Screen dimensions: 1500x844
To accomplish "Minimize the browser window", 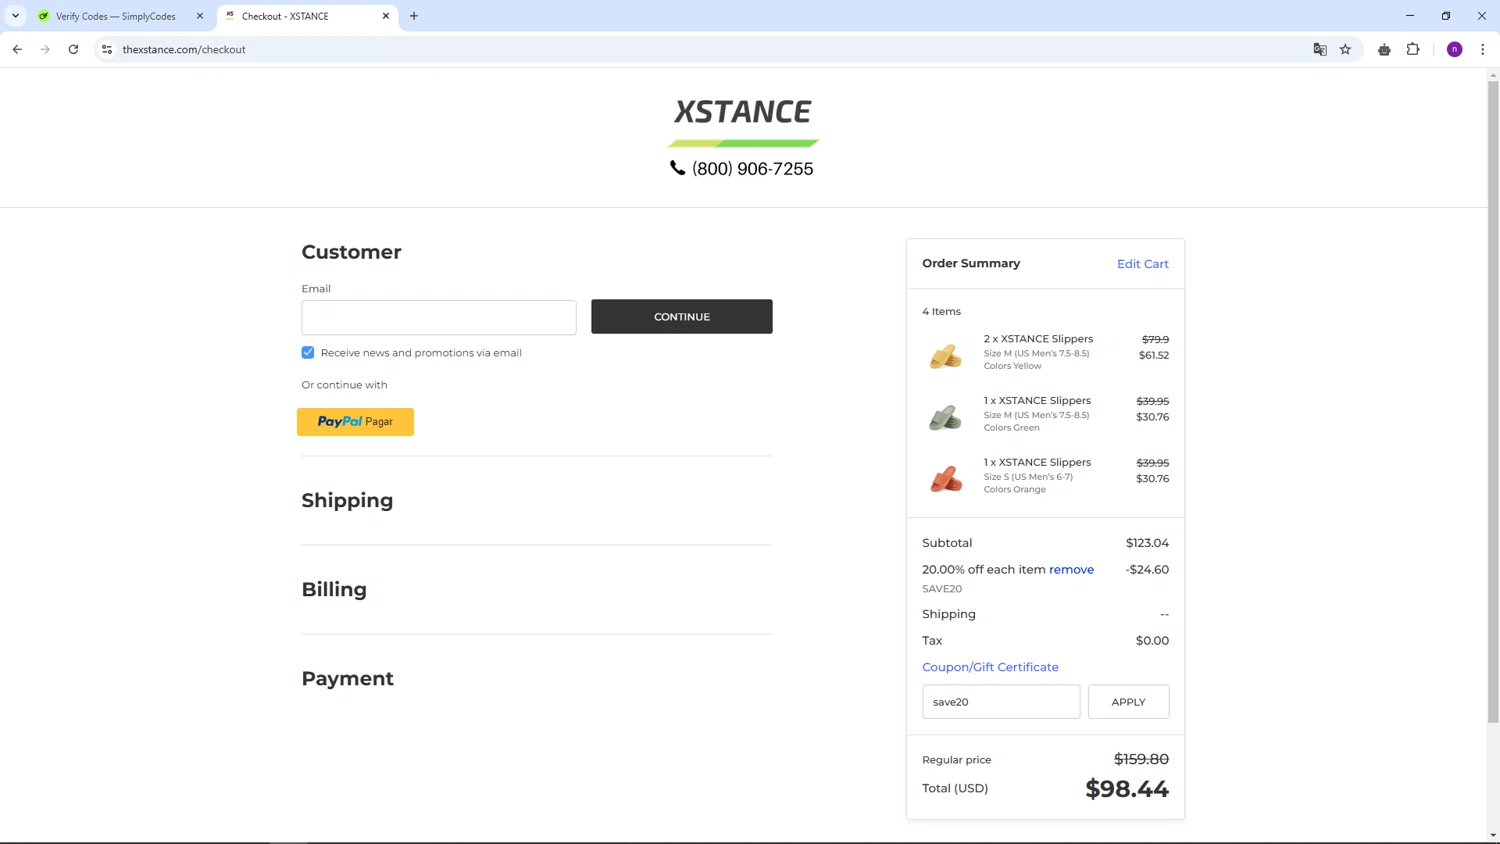I will [1410, 16].
